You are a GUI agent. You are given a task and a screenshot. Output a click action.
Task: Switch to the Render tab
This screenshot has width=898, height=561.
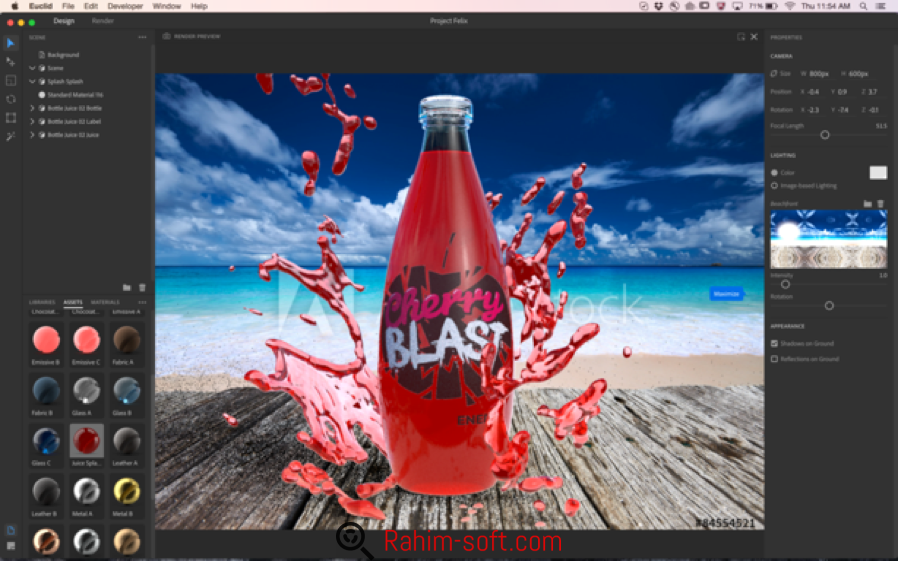click(x=103, y=21)
